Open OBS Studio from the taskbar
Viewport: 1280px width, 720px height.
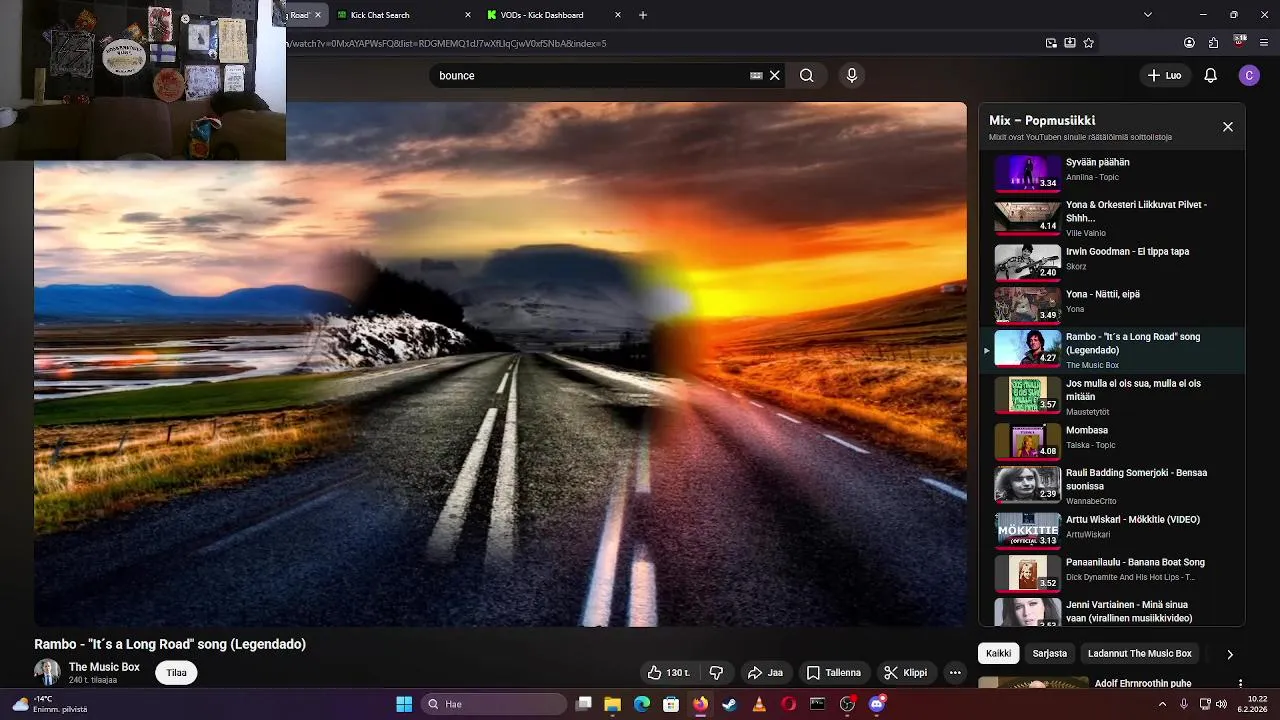point(848,704)
